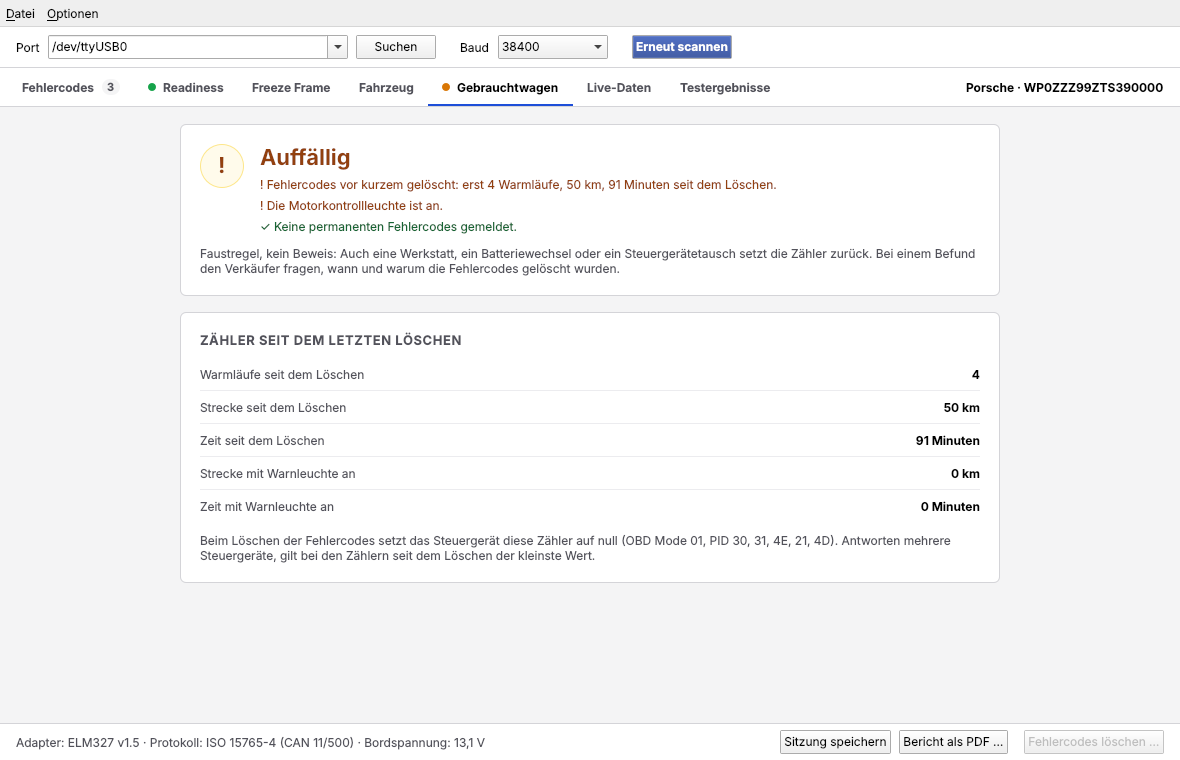1180x760 pixels.
Task: Open the Datei menu
Action: [20, 14]
